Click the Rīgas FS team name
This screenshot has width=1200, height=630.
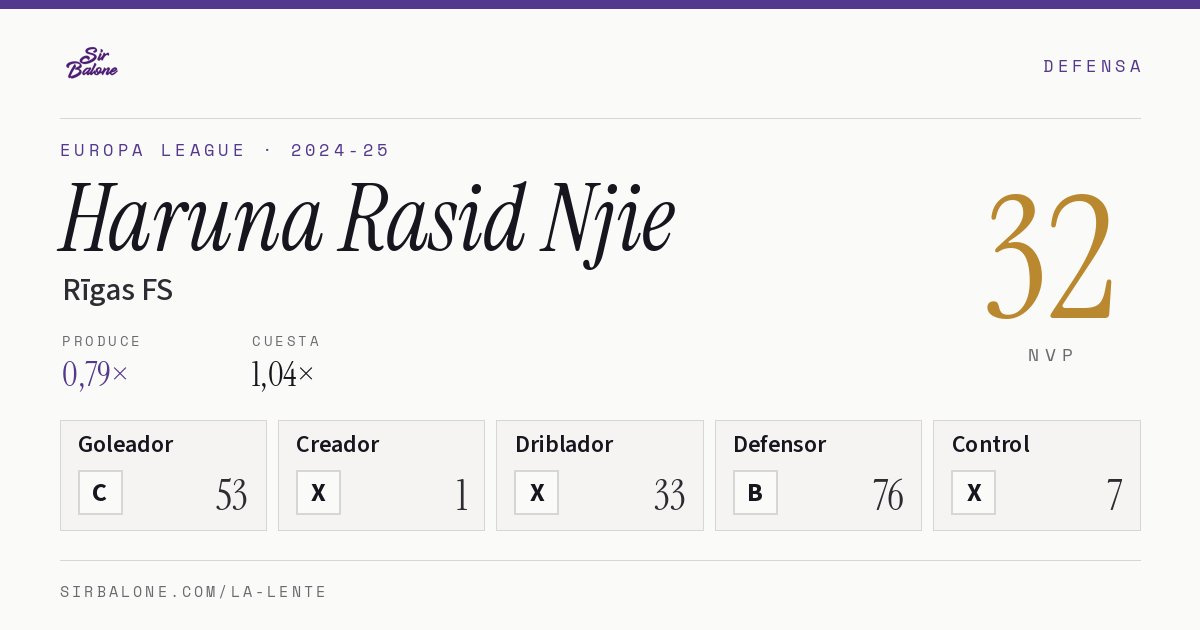pyautogui.click(x=118, y=290)
